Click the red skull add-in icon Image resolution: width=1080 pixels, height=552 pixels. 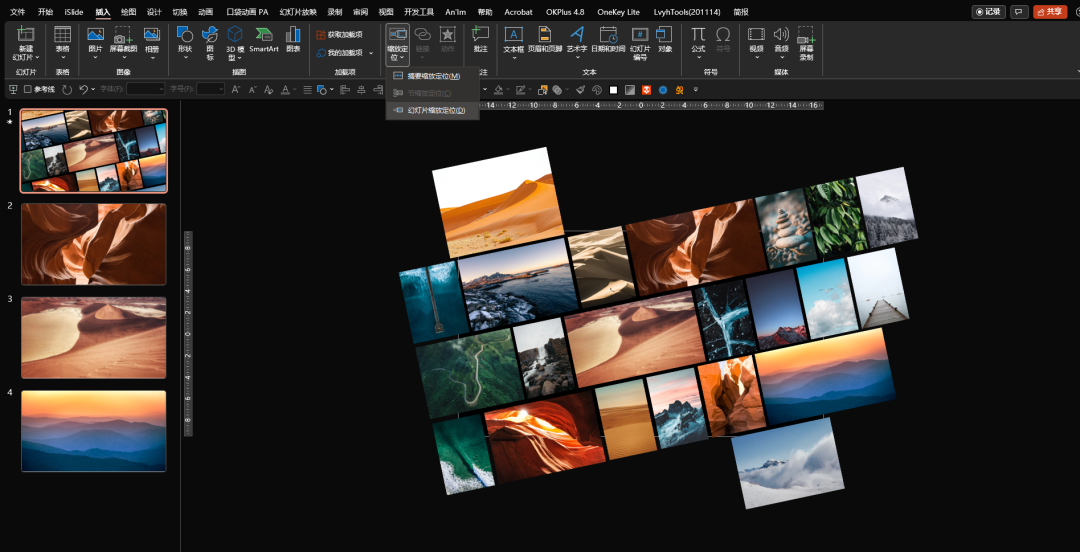[x=646, y=90]
